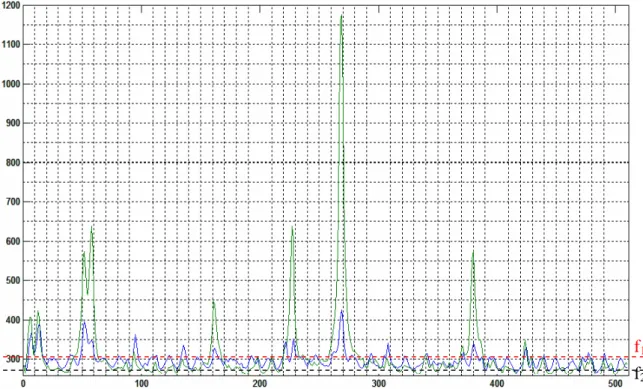Screen dimensions: 643x389
Task: Click the 700 y-axis tick label
Action: [x=13, y=202]
